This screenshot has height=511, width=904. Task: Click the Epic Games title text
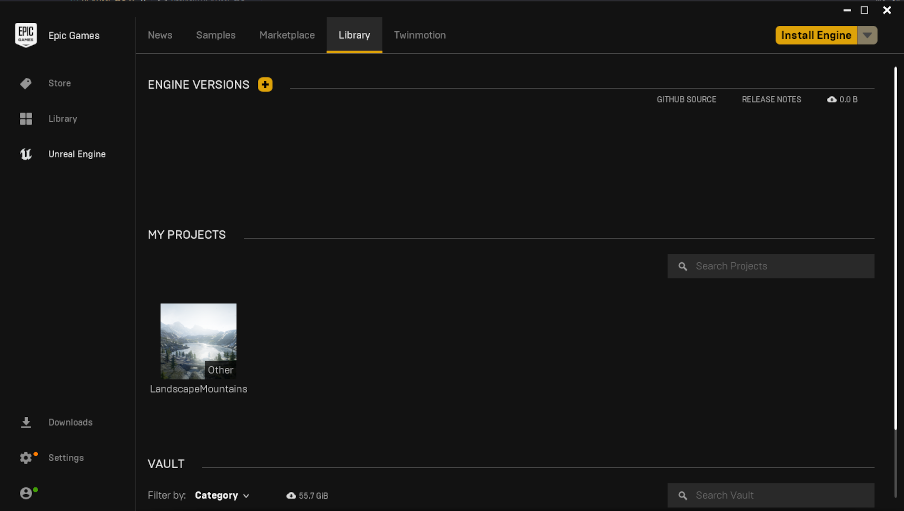pos(74,36)
